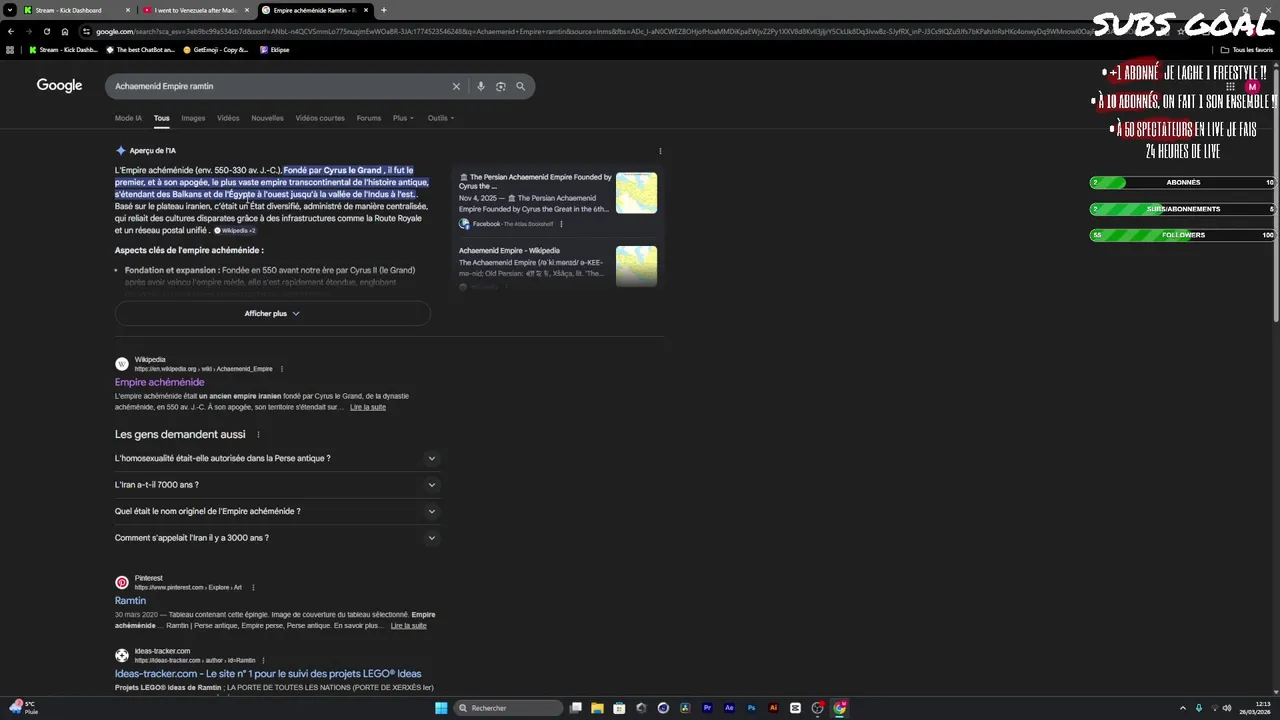View site information icon in address bar

(87, 31)
